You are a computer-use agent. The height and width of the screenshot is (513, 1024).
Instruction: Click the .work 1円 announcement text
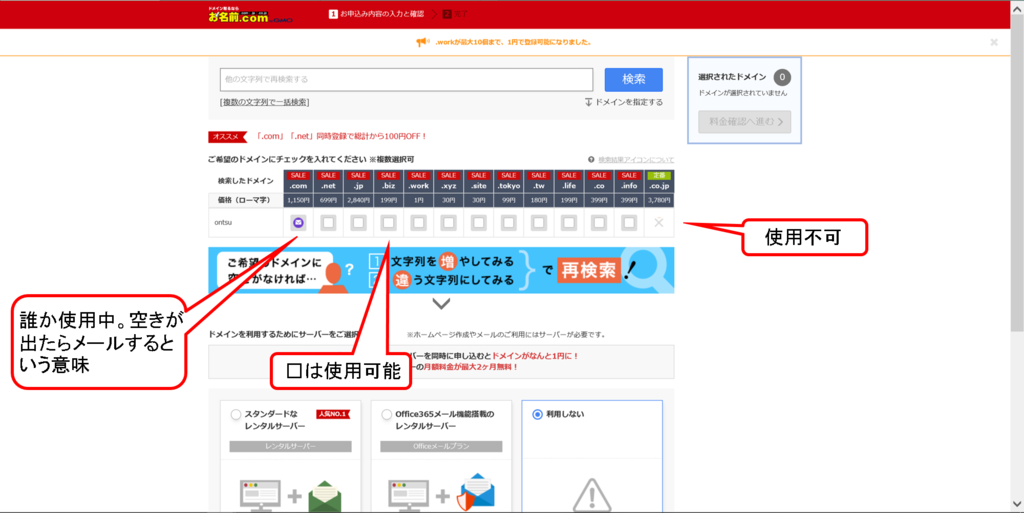point(513,42)
